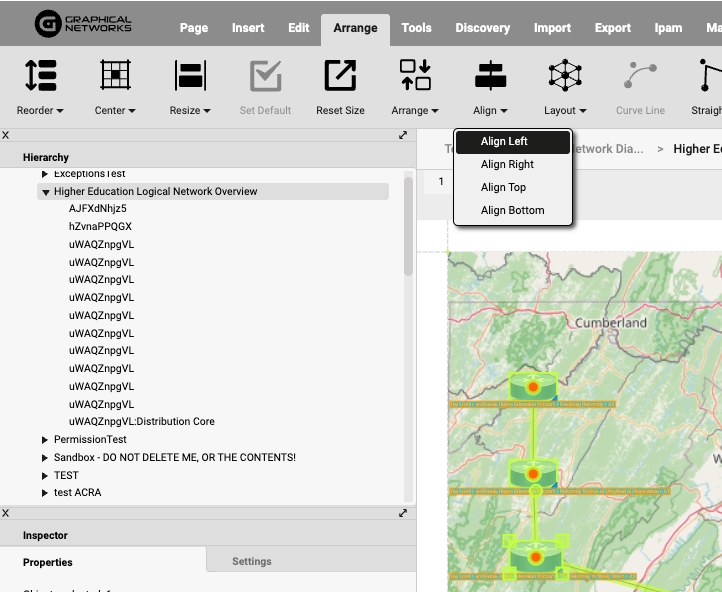
Task: Select Align Right from the menu
Action: point(507,164)
